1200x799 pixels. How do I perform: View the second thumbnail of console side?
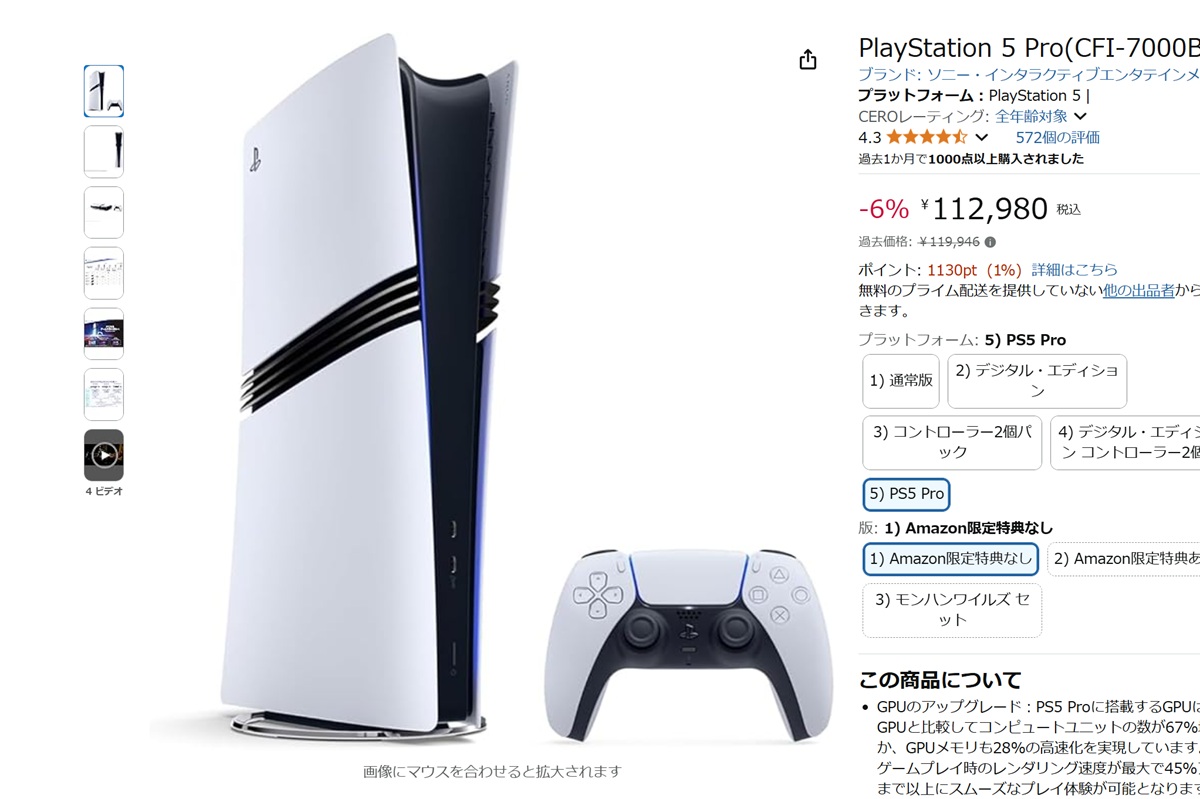(104, 152)
